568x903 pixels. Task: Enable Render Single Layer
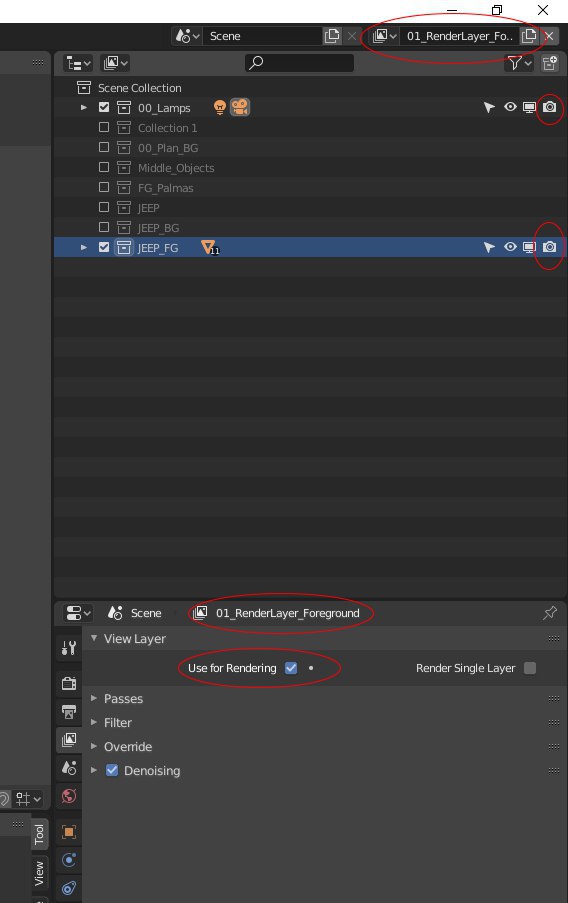(530, 668)
